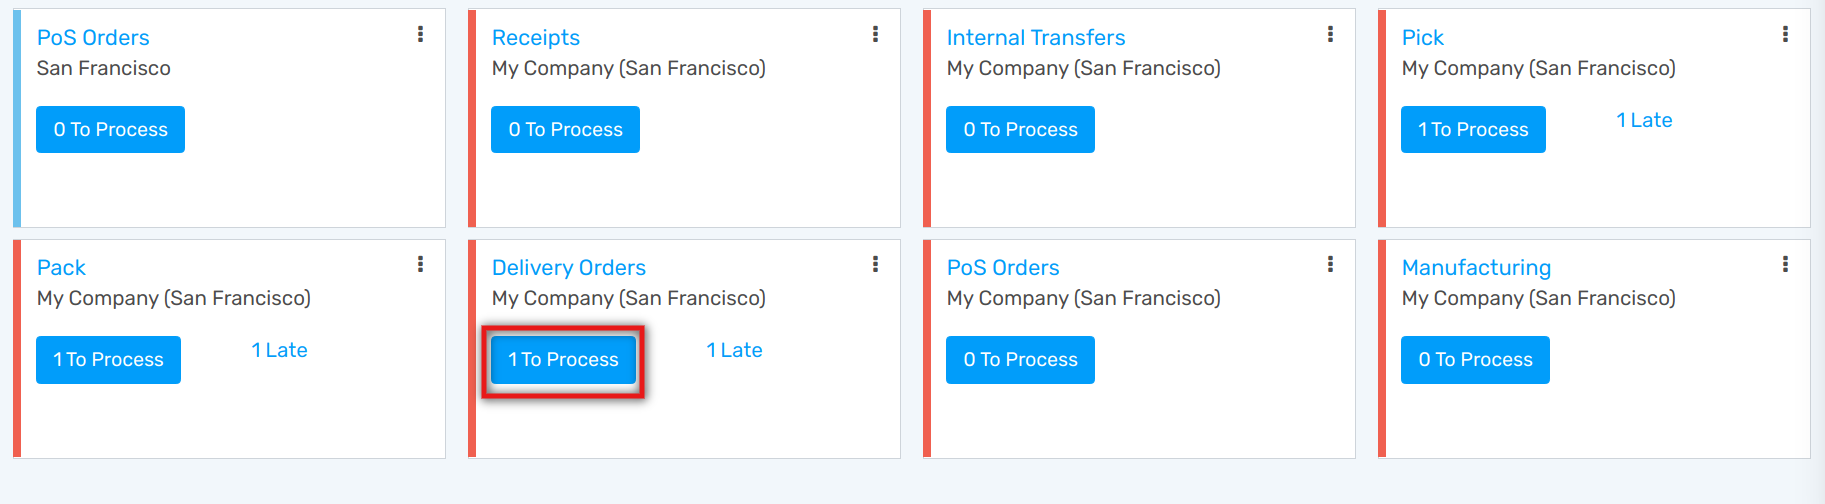Open the Manufacturing title link
1825x504 pixels.
[1476, 268]
